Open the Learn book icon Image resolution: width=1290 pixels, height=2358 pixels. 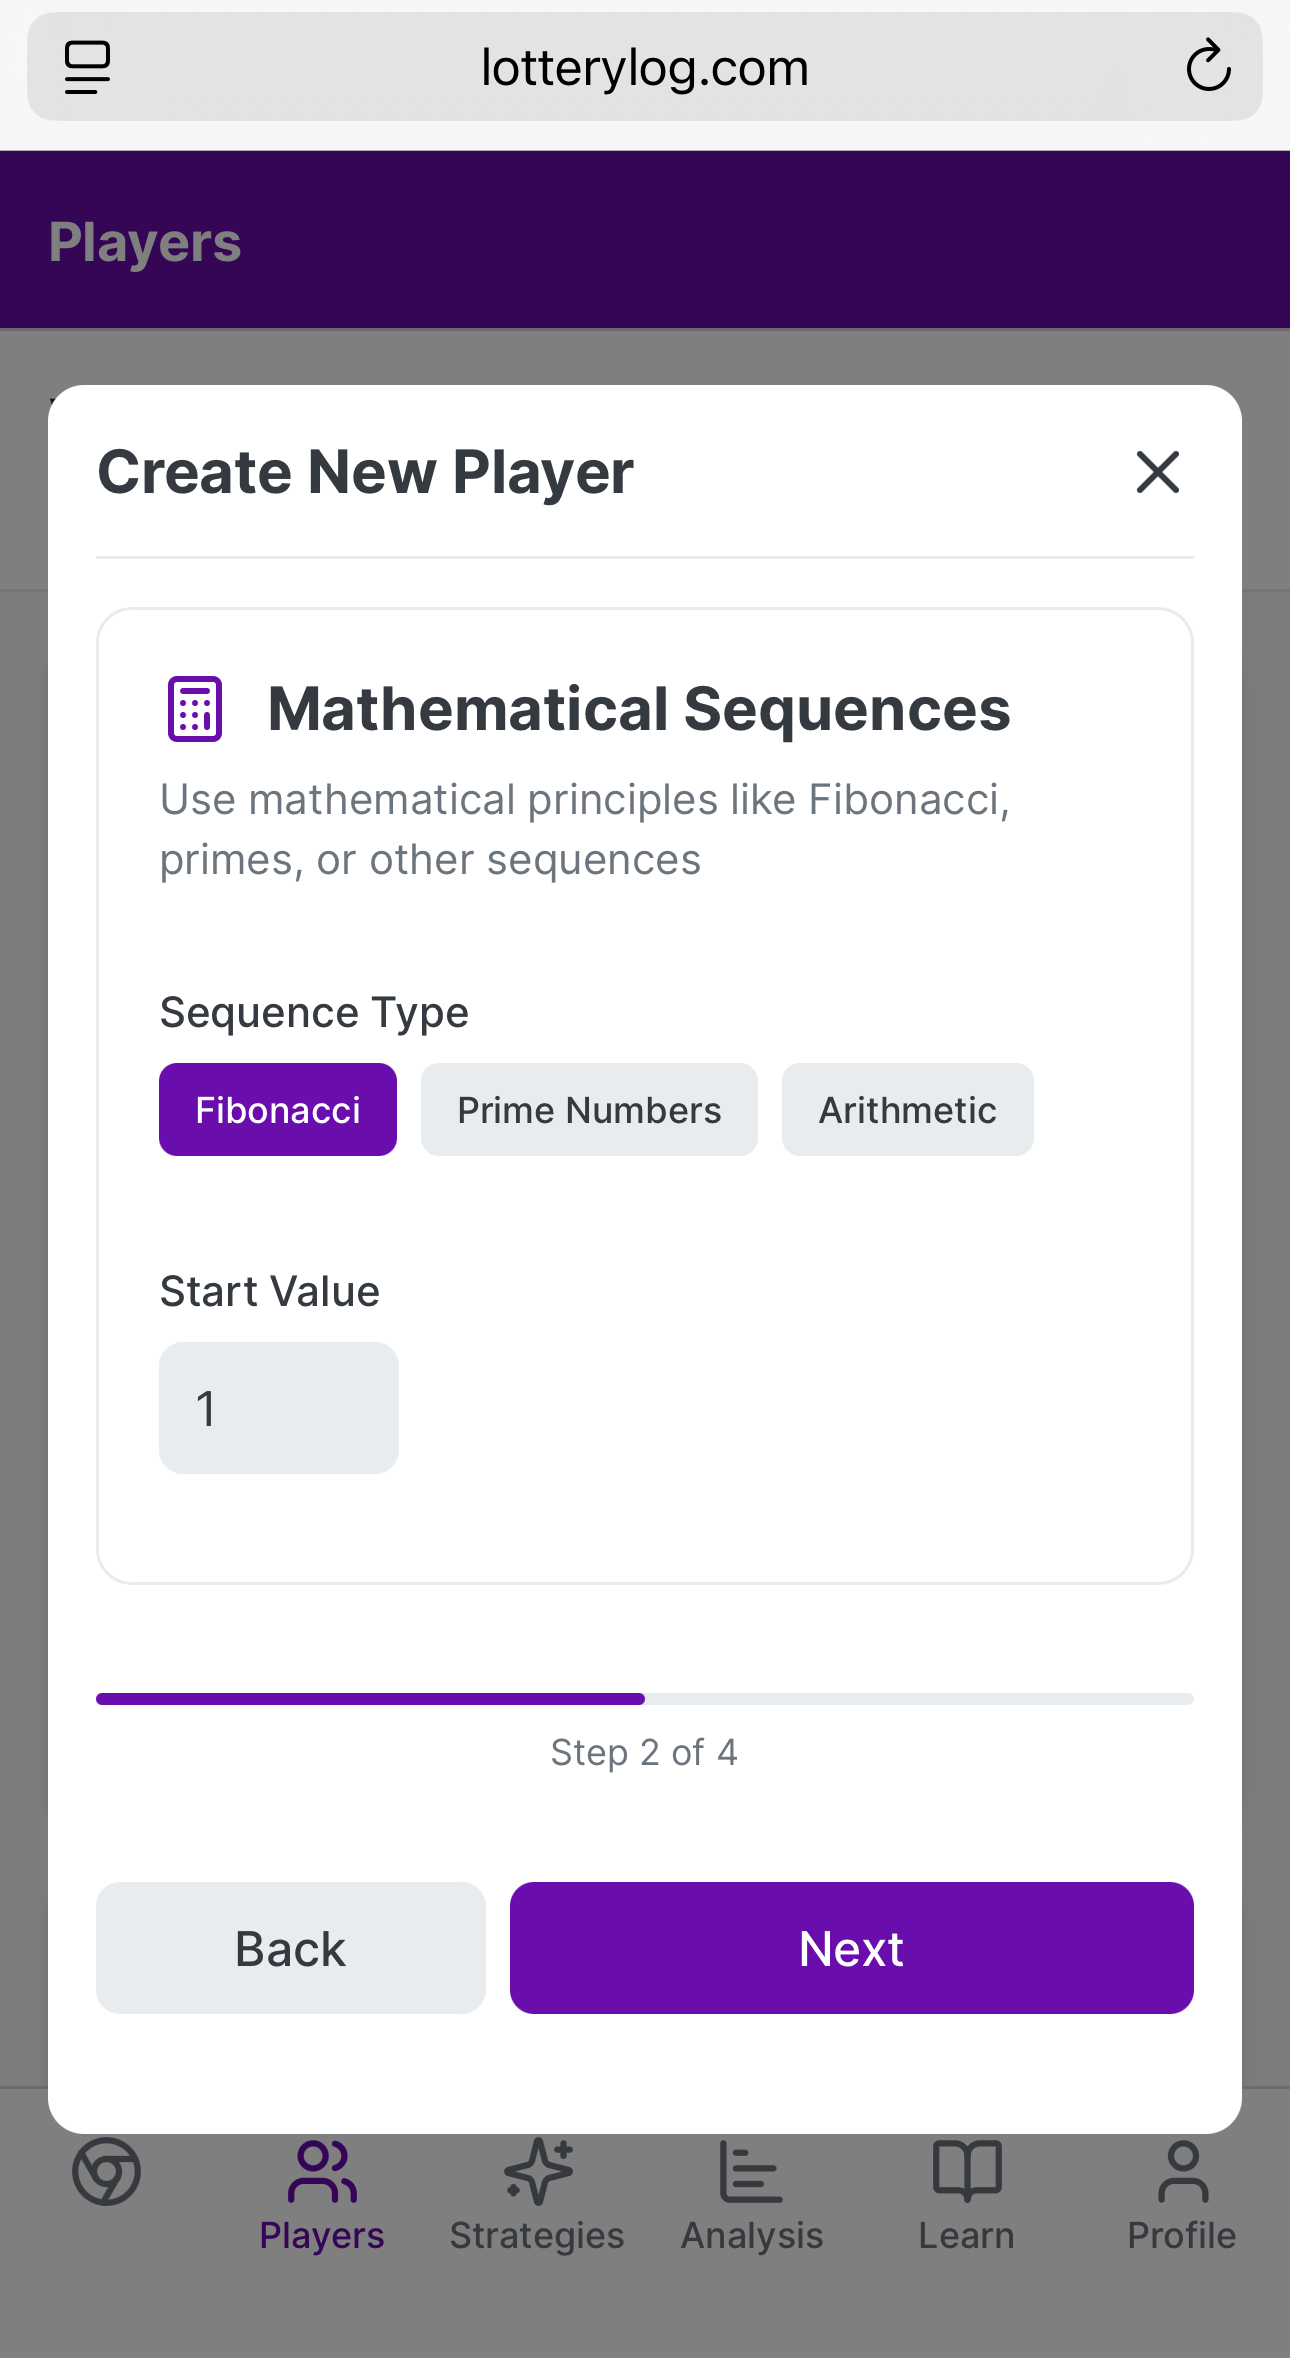pyautogui.click(x=966, y=2172)
